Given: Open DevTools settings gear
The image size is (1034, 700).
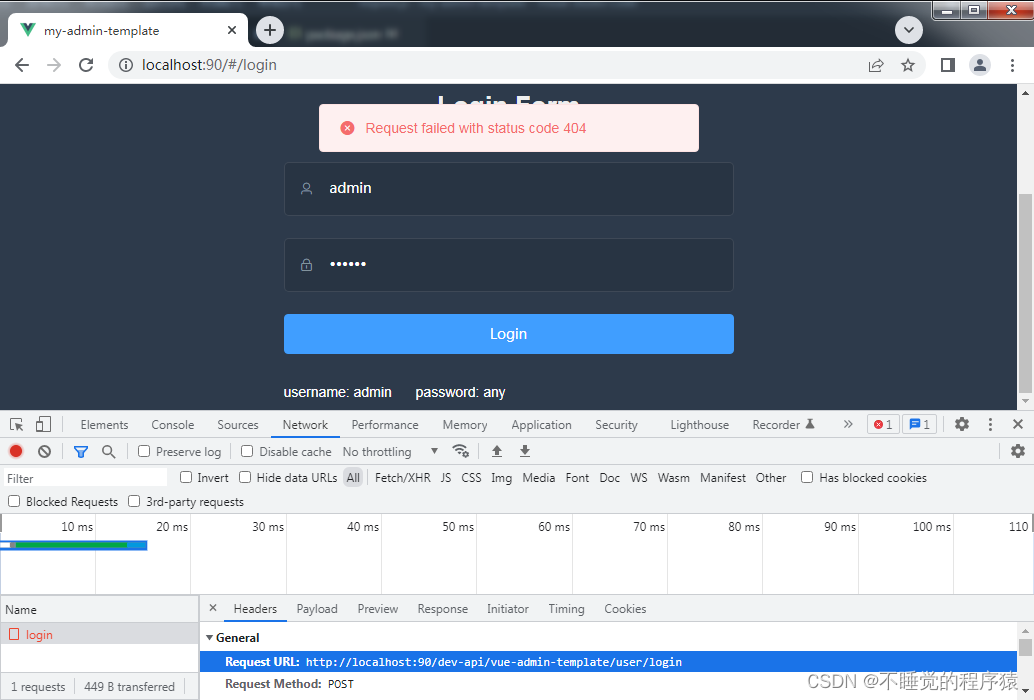Looking at the screenshot, I should (x=961, y=425).
